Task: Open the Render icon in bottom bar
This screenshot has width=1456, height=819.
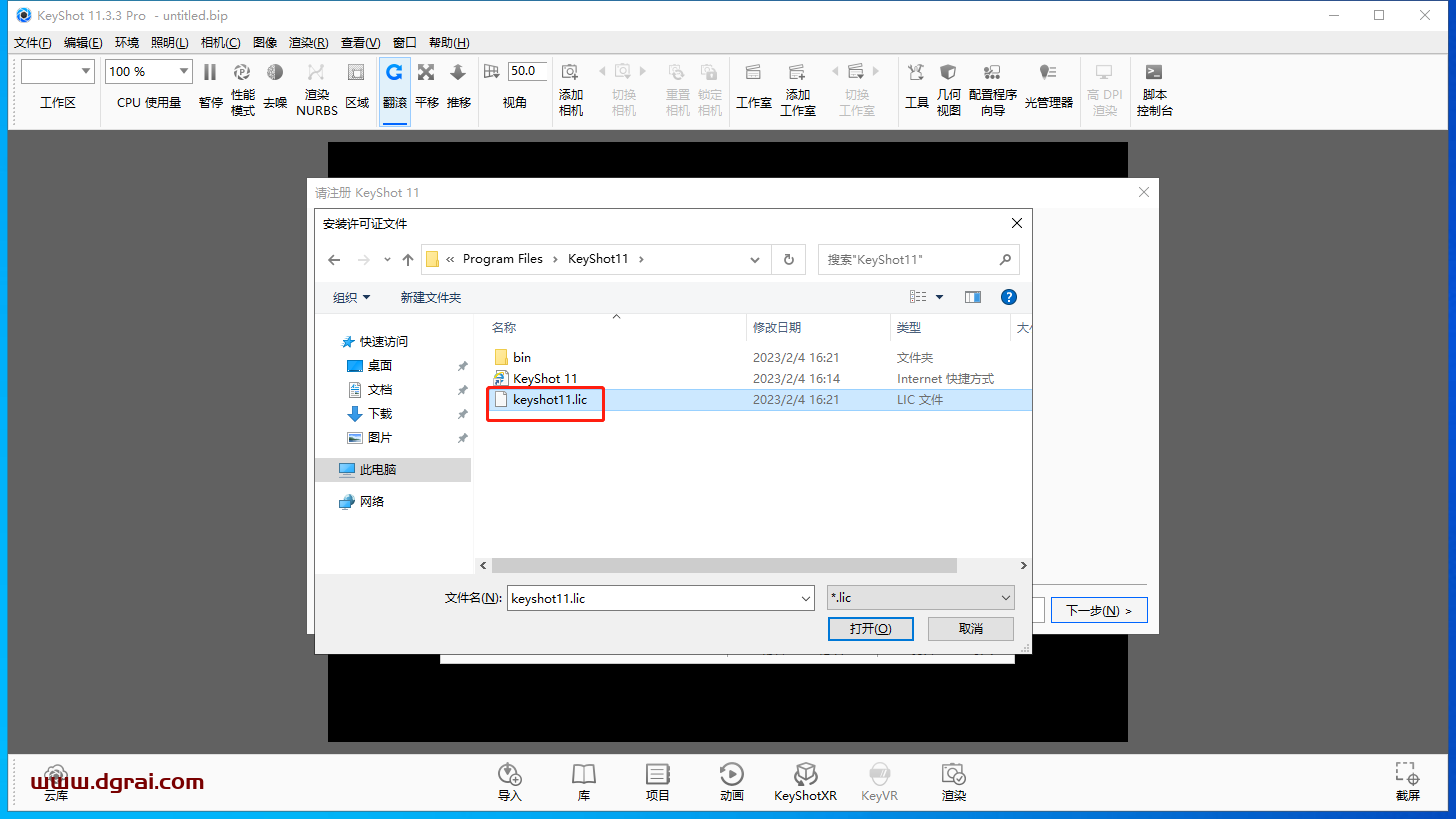Action: [x=953, y=775]
